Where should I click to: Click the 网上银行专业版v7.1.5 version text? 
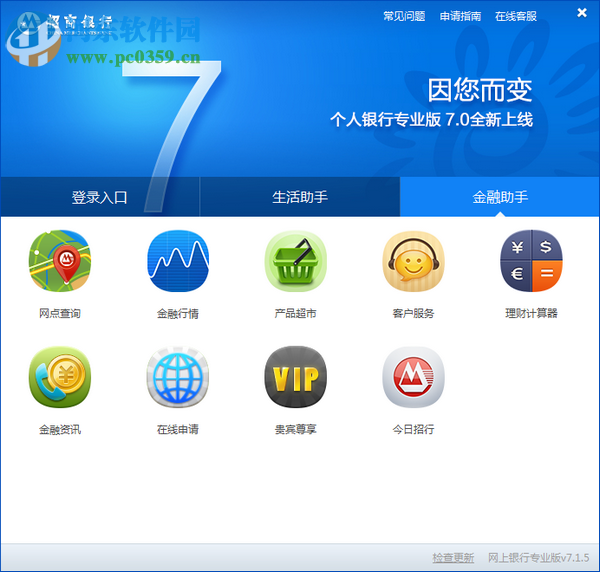(x=538, y=558)
